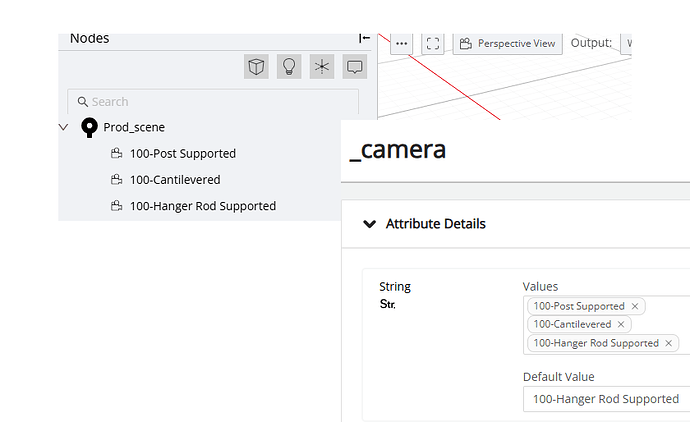
Task: Open the Perspective View camera dropdown
Action: pos(507,43)
